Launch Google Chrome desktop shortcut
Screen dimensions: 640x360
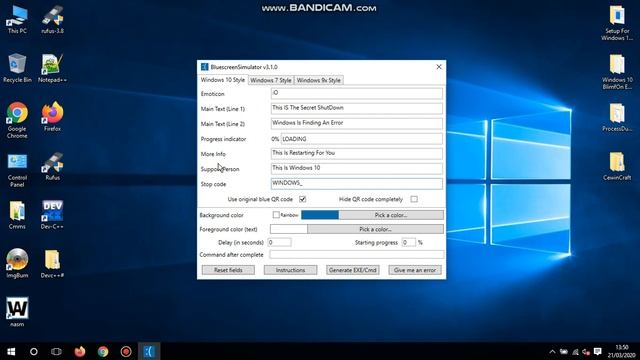pos(17,120)
